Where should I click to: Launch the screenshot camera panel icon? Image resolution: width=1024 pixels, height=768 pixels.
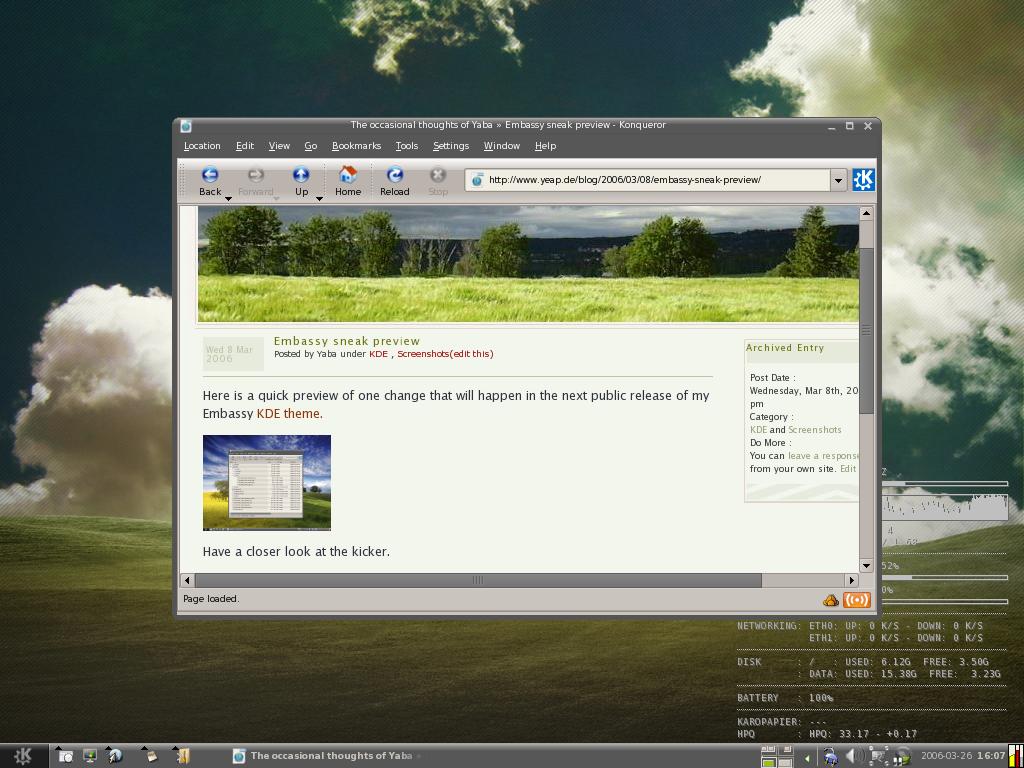(x=65, y=756)
